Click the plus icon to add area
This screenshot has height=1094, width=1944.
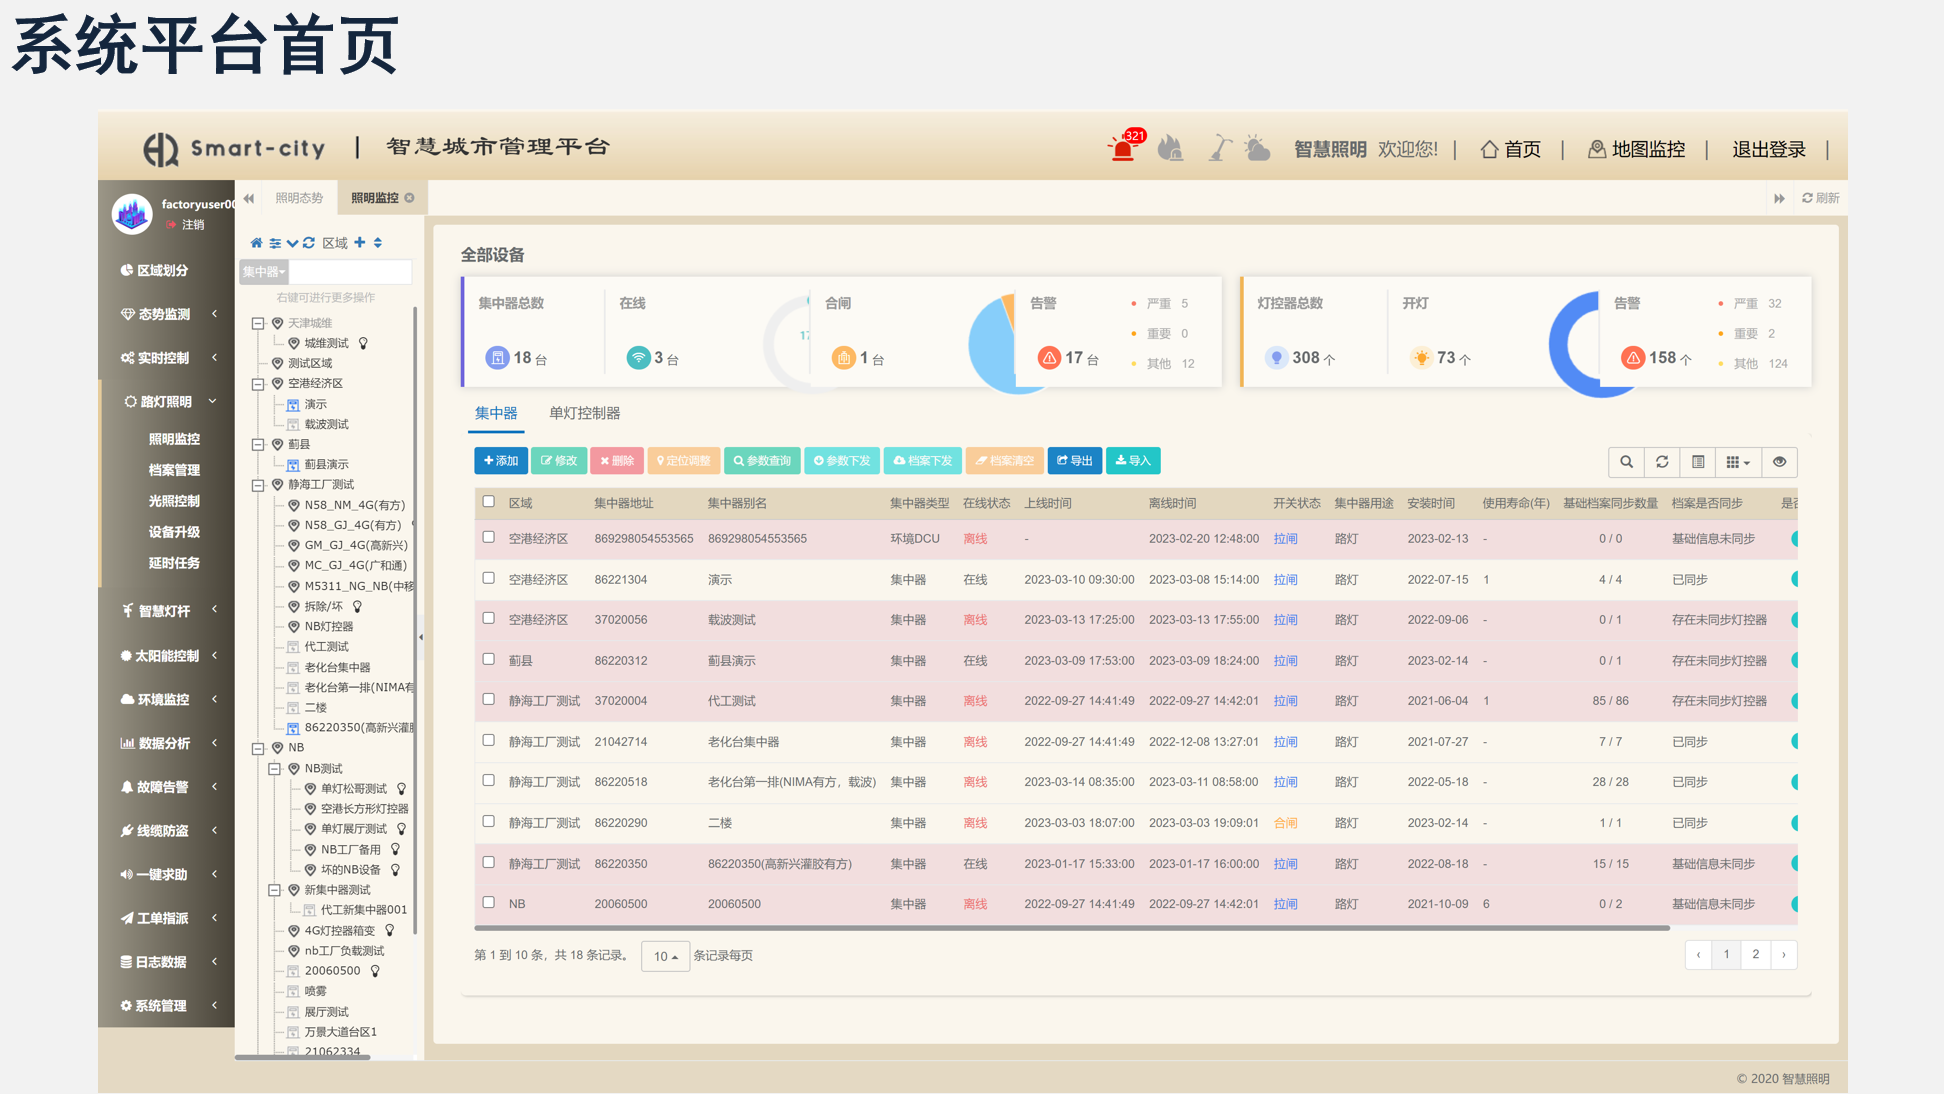point(360,242)
